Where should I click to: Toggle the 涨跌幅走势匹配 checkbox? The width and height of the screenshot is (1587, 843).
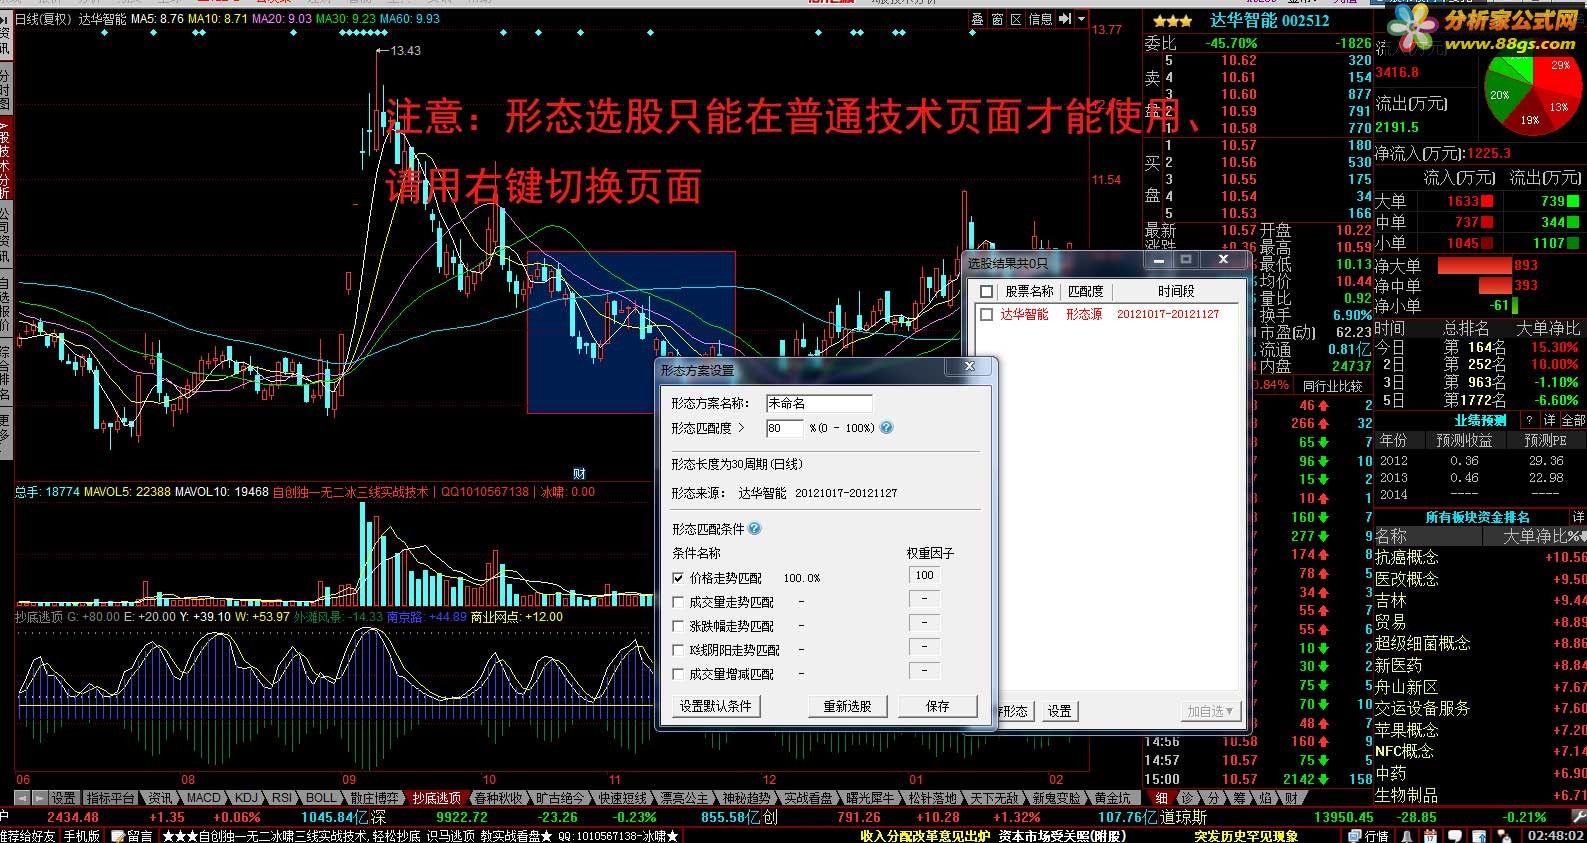point(679,626)
